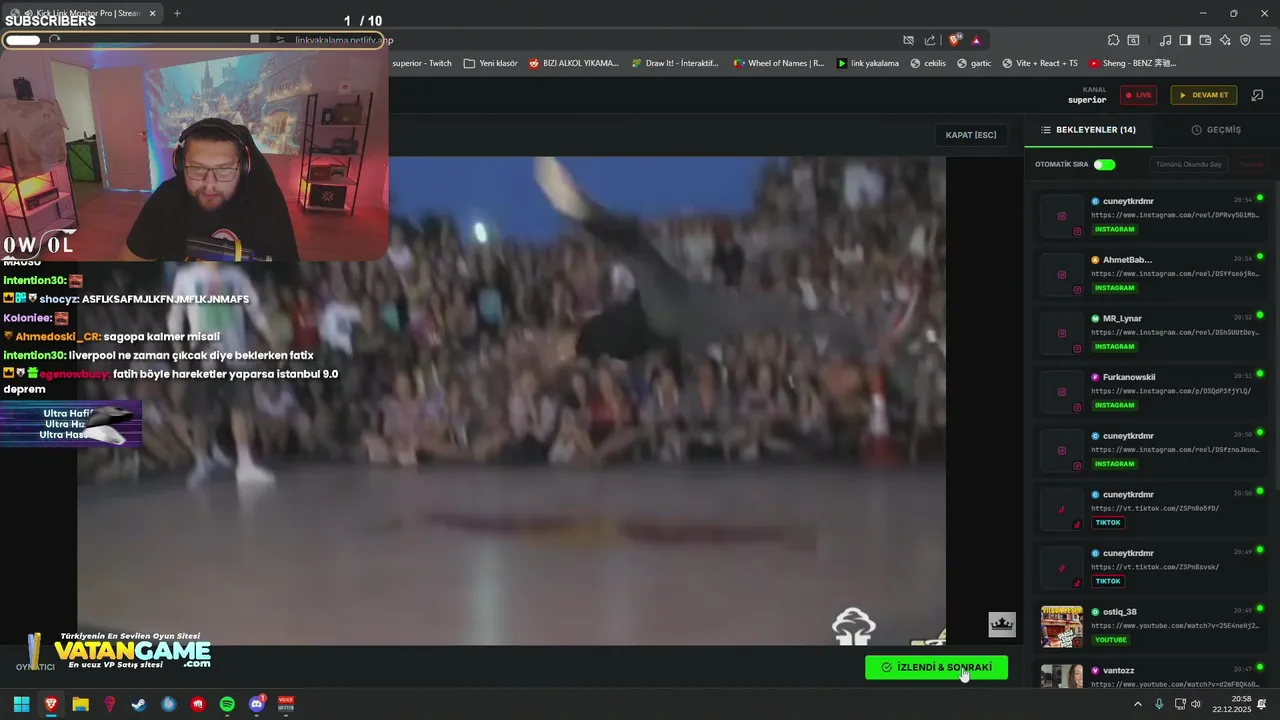Click the vantozz video thumbnail
This screenshot has width=1280, height=720.
[x=1062, y=676]
